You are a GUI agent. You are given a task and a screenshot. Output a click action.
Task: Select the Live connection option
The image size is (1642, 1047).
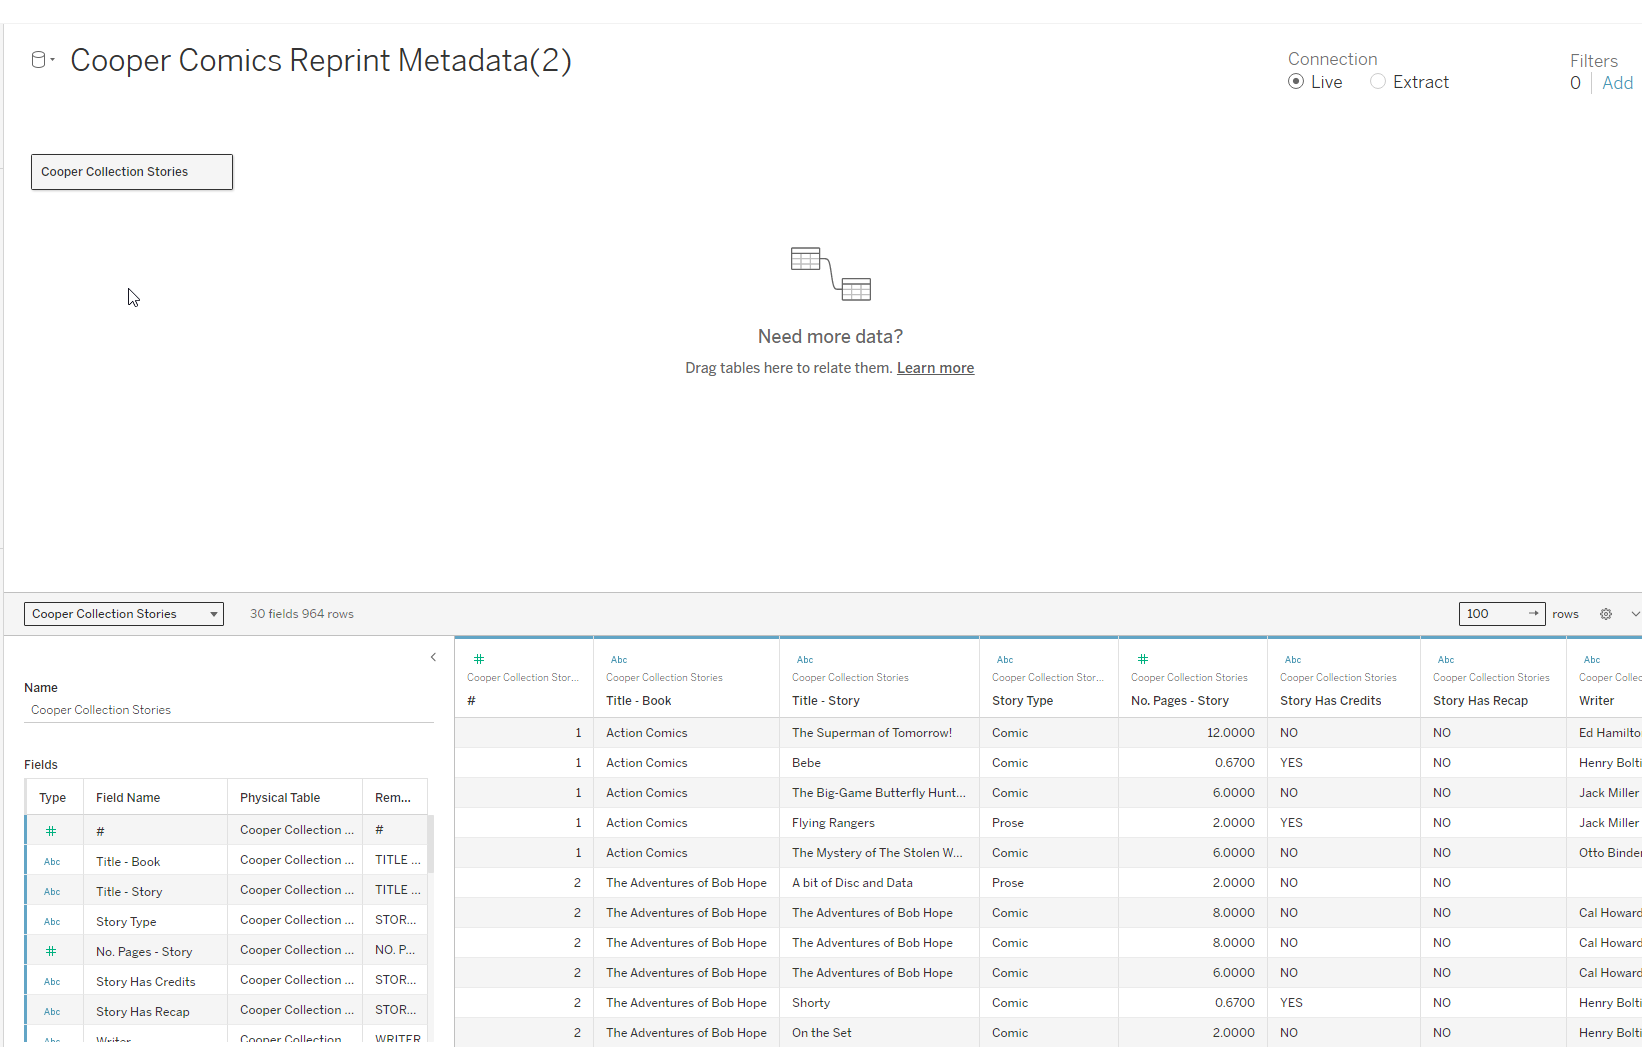1296,82
